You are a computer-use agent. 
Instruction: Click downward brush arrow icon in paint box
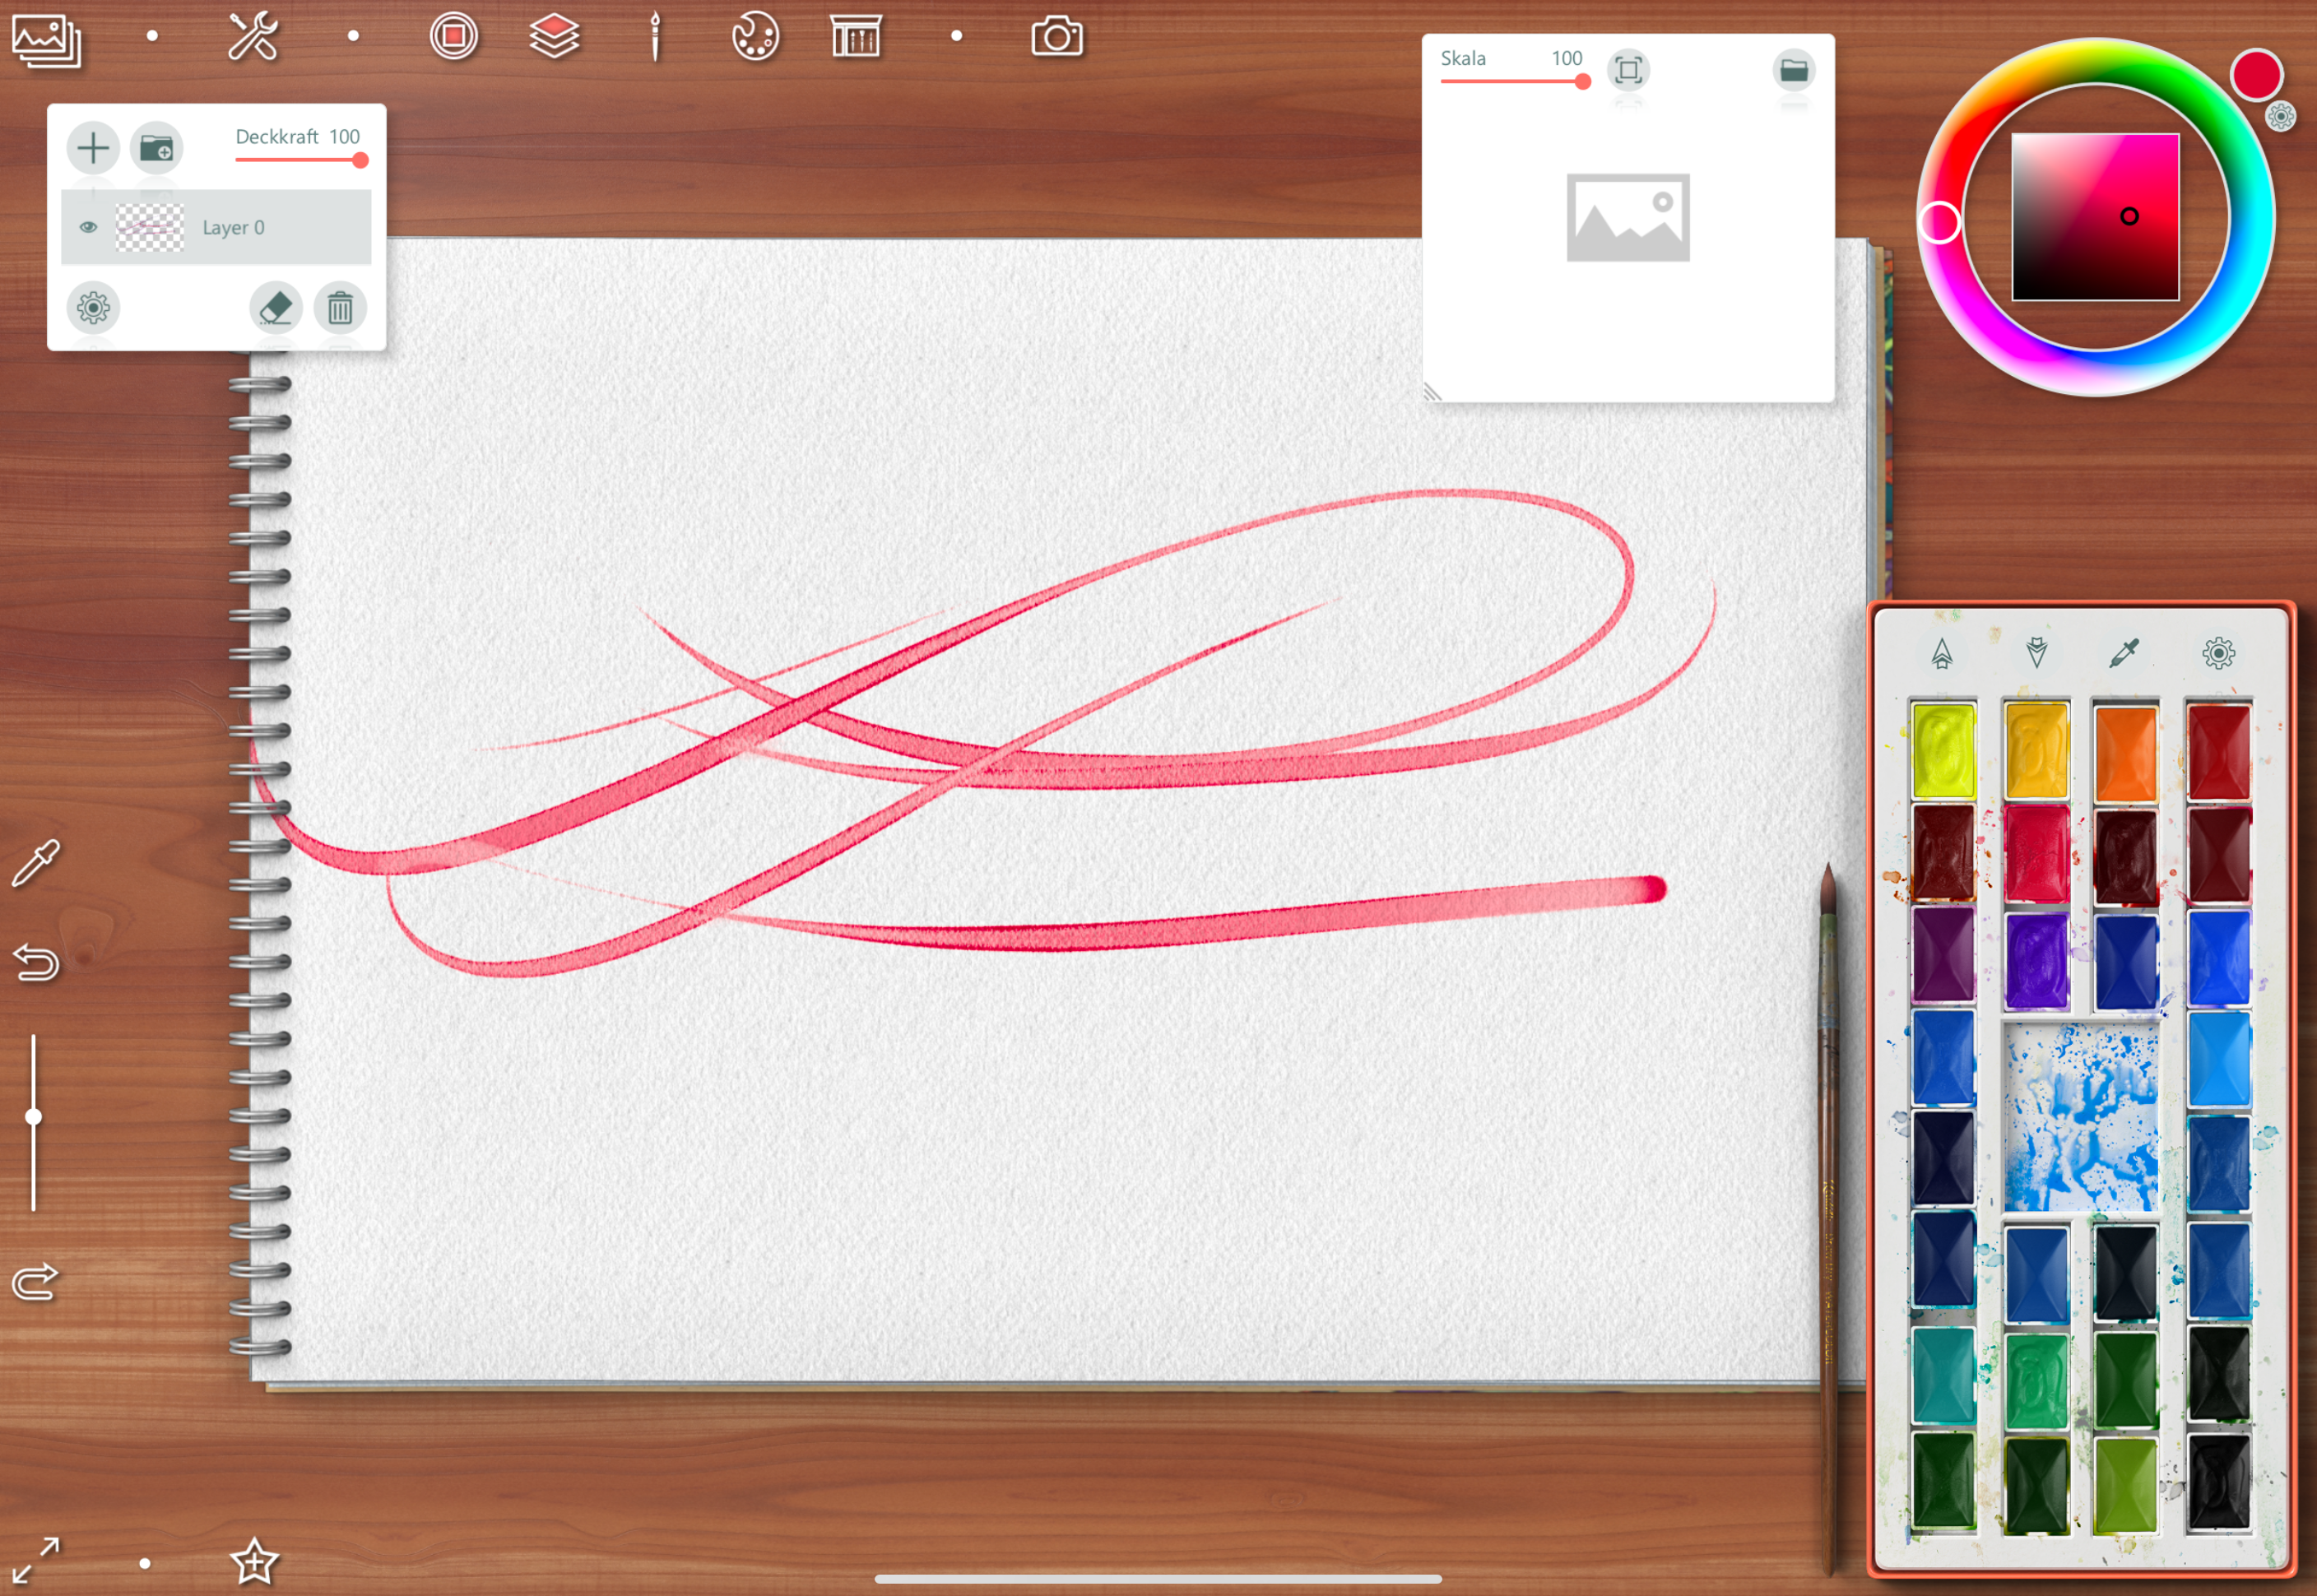pos(2036,653)
